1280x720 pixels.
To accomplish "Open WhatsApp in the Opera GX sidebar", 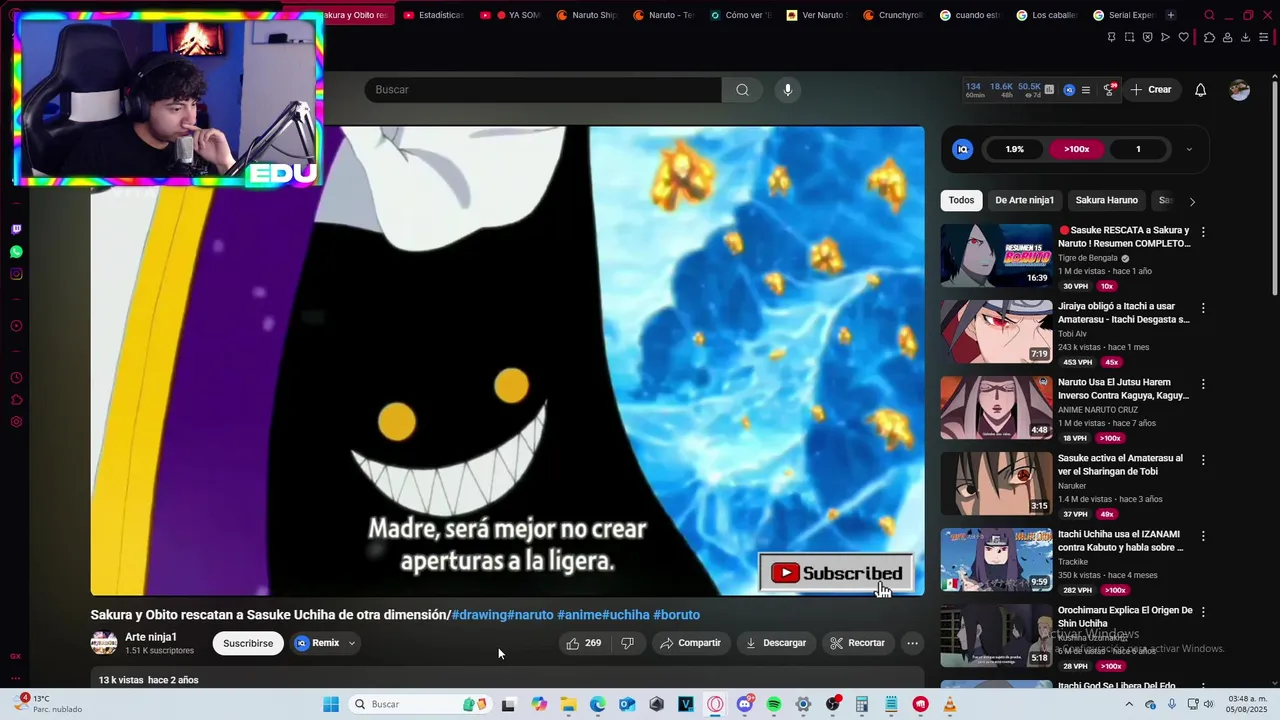I will coord(16,252).
